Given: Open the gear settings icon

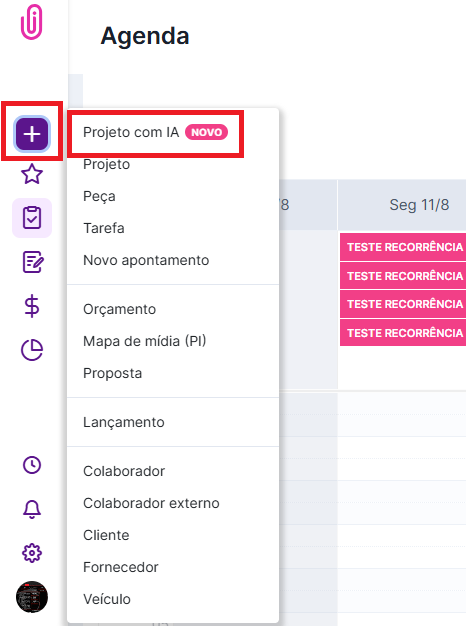Looking at the screenshot, I should click(x=32, y=553).
